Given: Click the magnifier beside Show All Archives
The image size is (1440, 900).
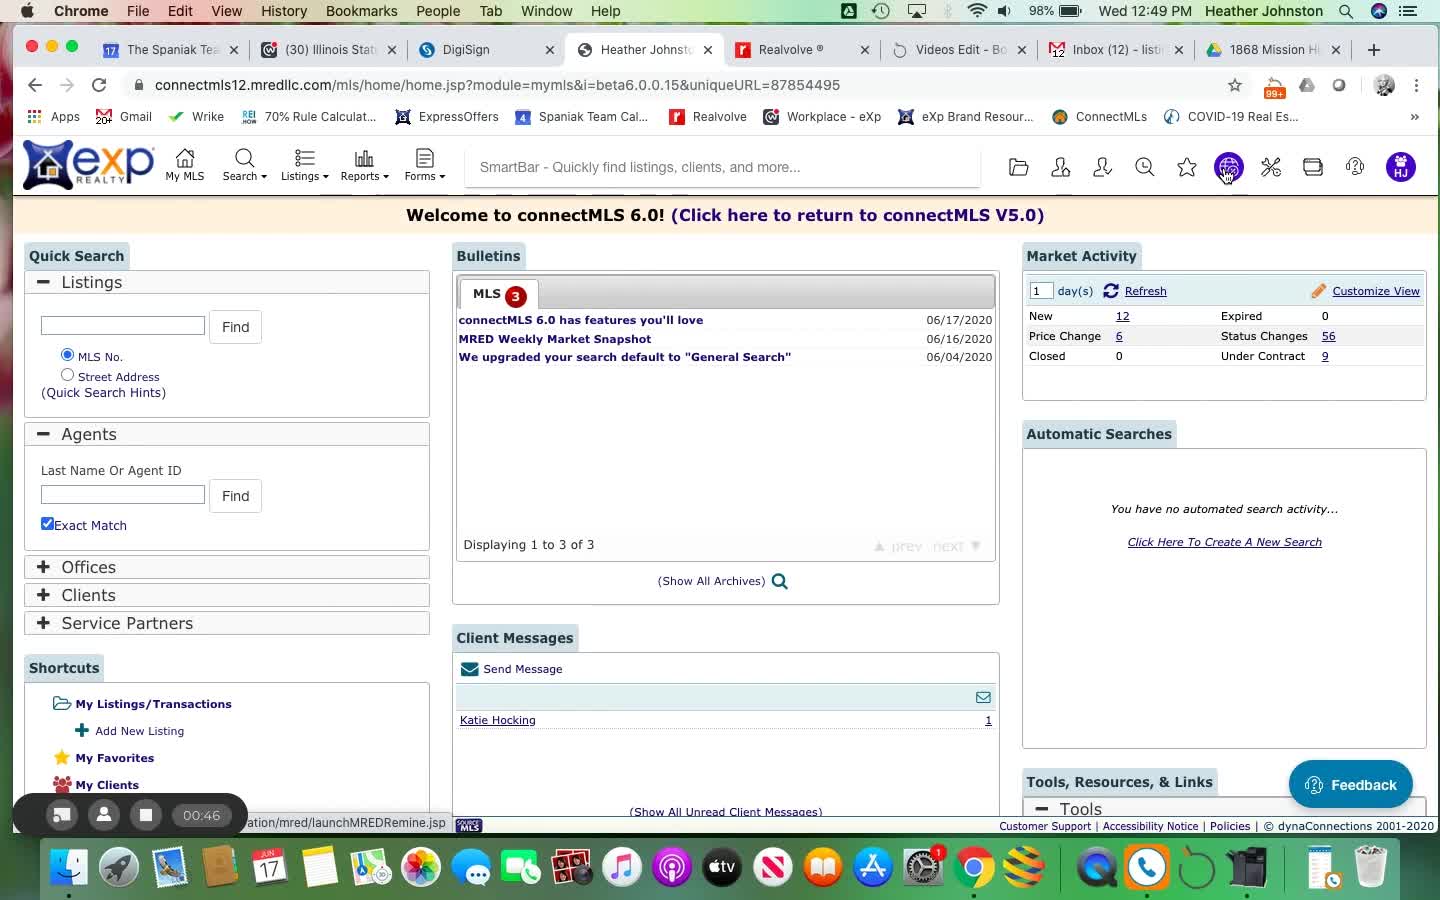Looking at the screenshot, I should [780, 581].
